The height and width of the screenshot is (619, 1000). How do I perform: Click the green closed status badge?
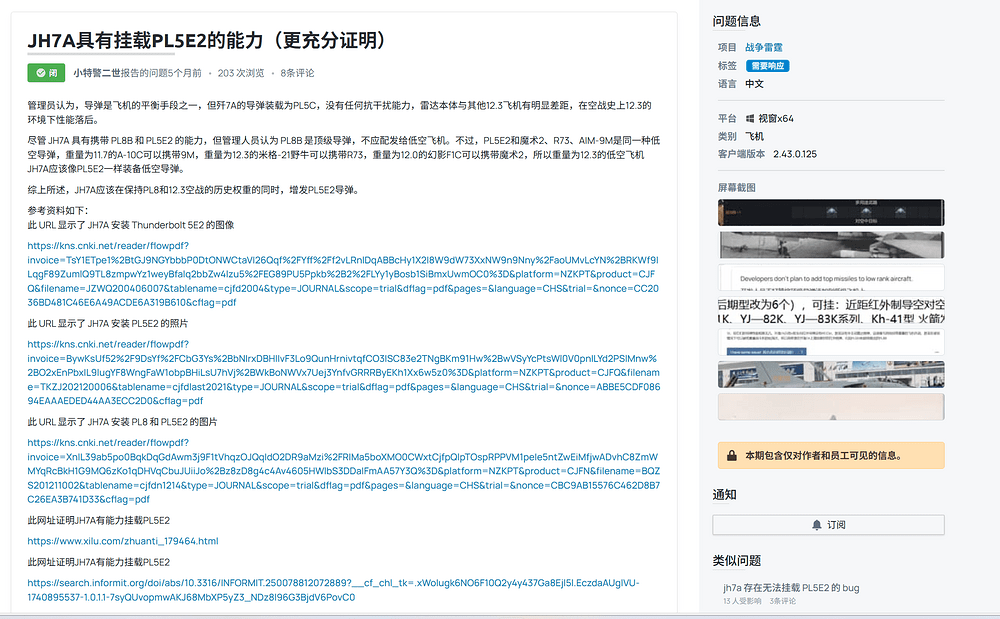coord(46,73)
